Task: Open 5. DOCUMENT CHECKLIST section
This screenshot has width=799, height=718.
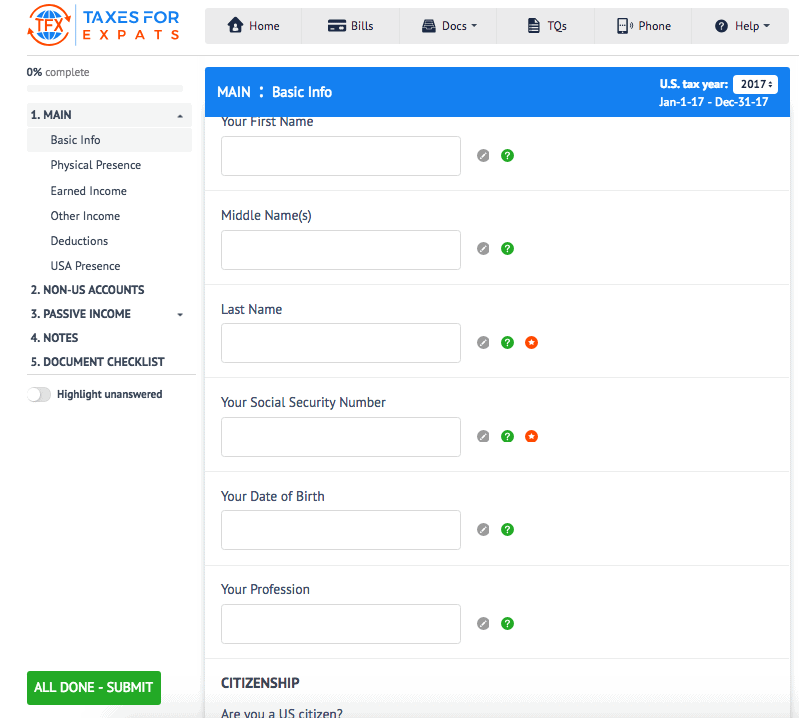Action: 97,362
